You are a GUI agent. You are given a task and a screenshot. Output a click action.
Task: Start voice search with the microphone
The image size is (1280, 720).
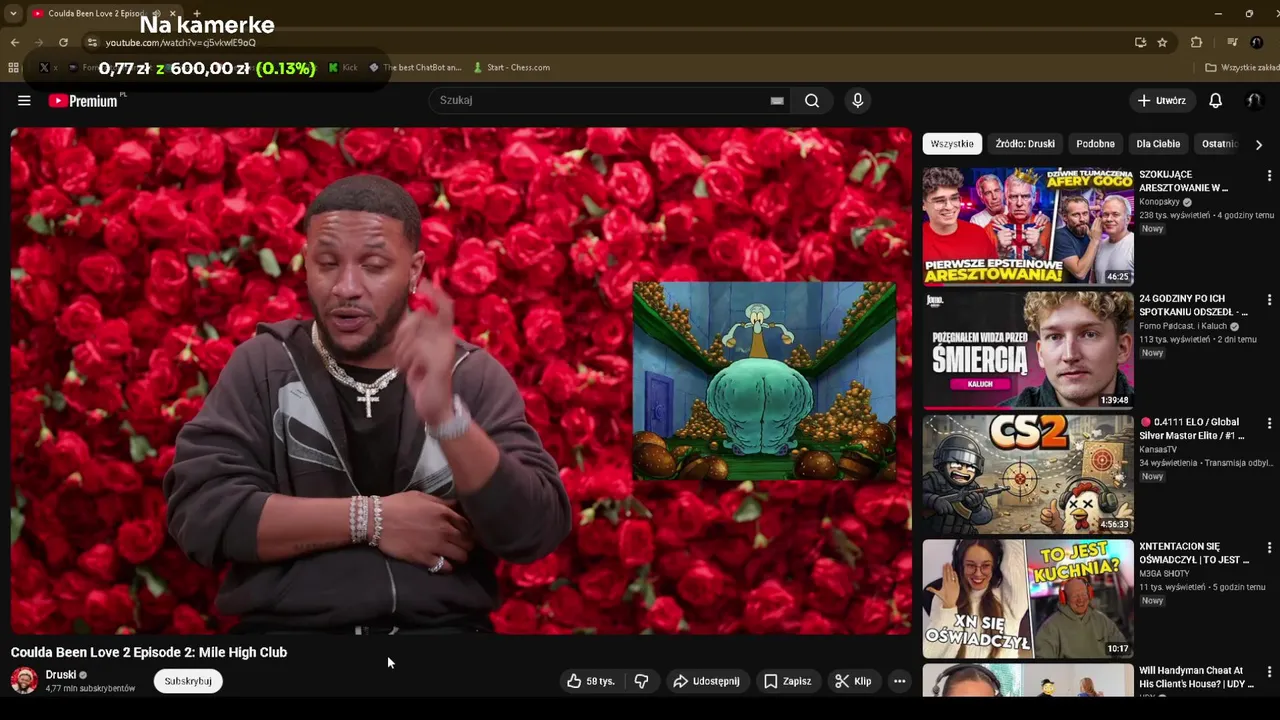coord(857,100)
